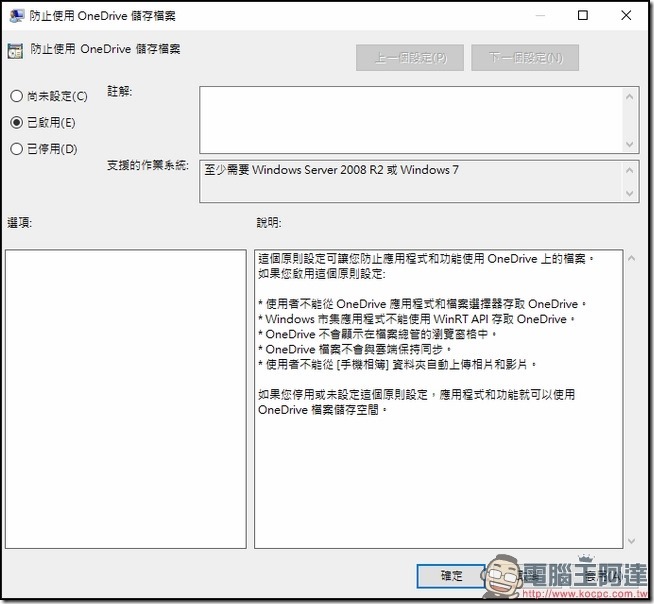Click the 上一個設定(P) button
The height and width of the screenshot is (604, 654).
[410, 58]
